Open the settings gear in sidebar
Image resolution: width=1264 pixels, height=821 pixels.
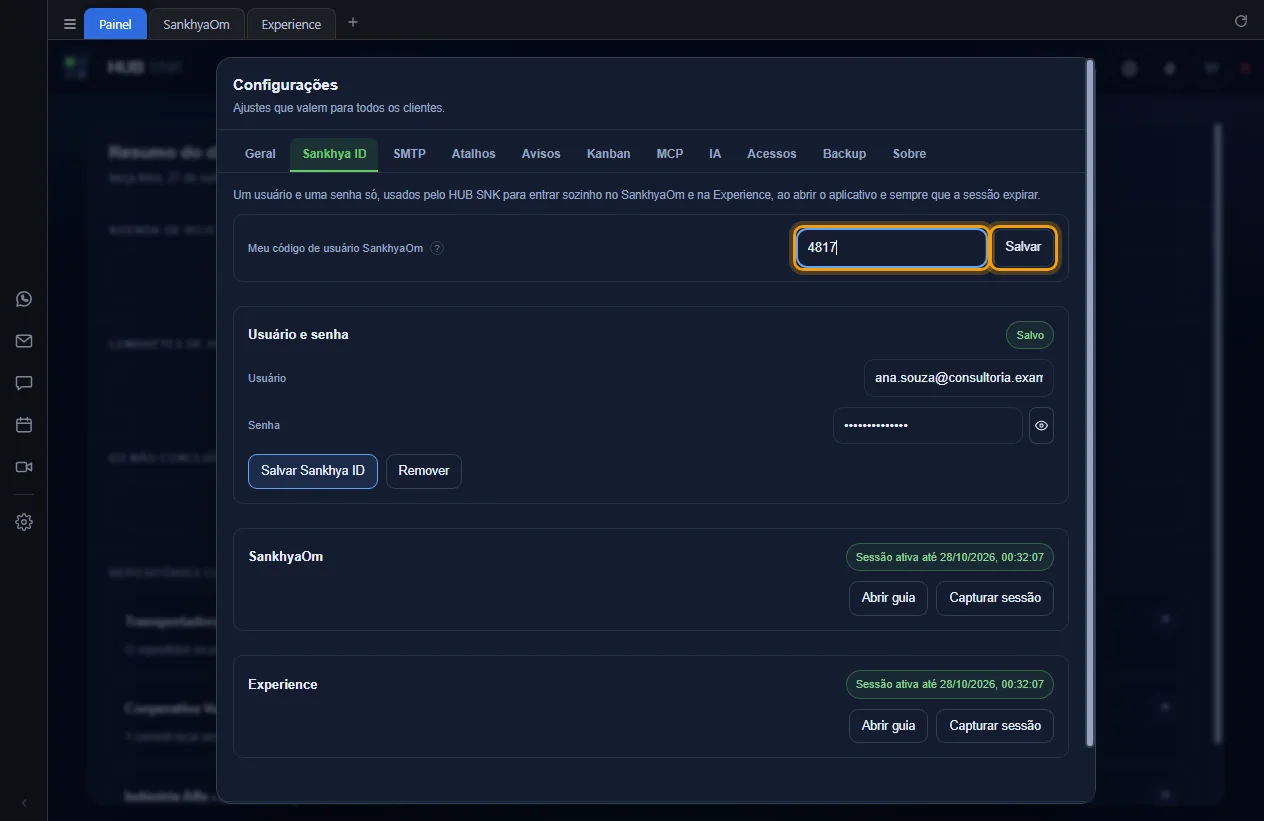click(x=24, y=522)
